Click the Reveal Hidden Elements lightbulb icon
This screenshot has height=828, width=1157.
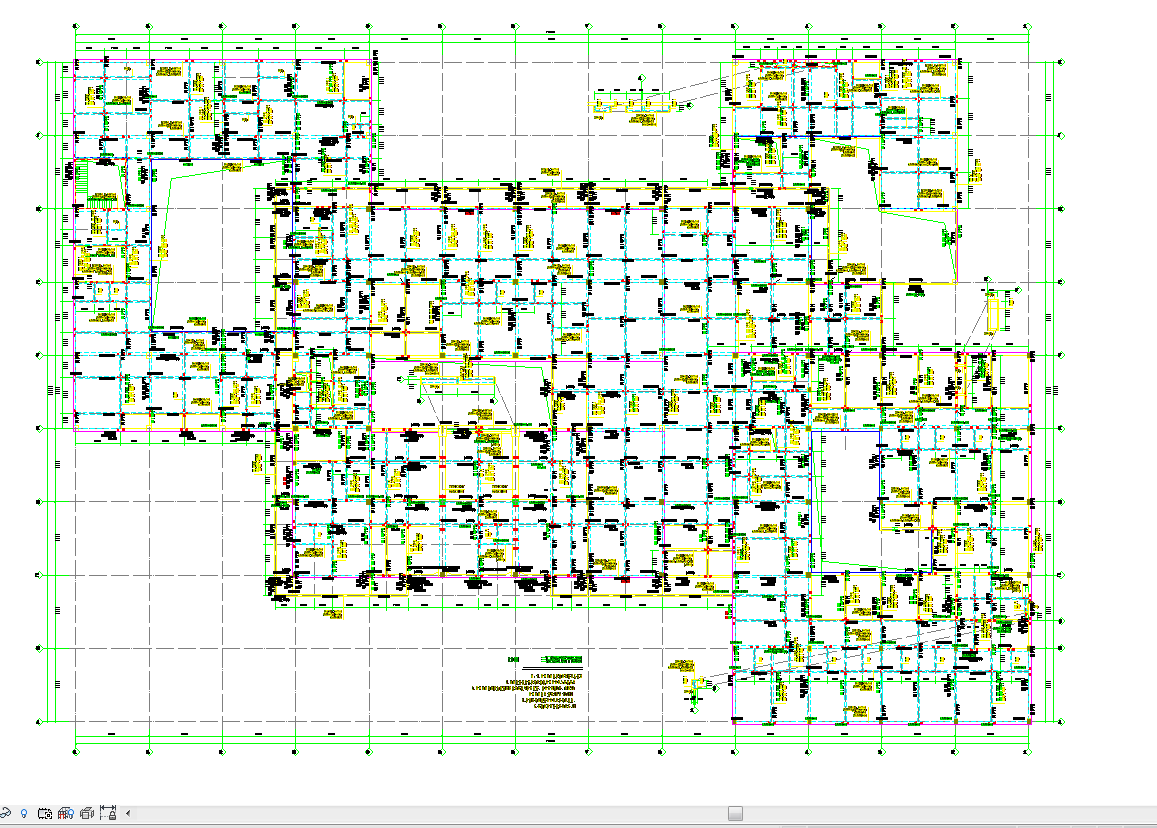point(23,814)
